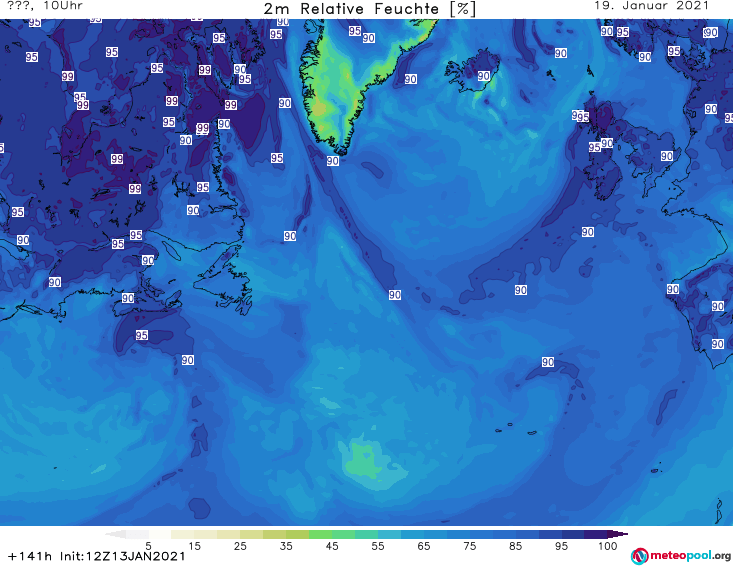Screen dimensions: 733x566
Task: Click the '2m Relative Feuchte [%]' chart title
Action: 369,9
